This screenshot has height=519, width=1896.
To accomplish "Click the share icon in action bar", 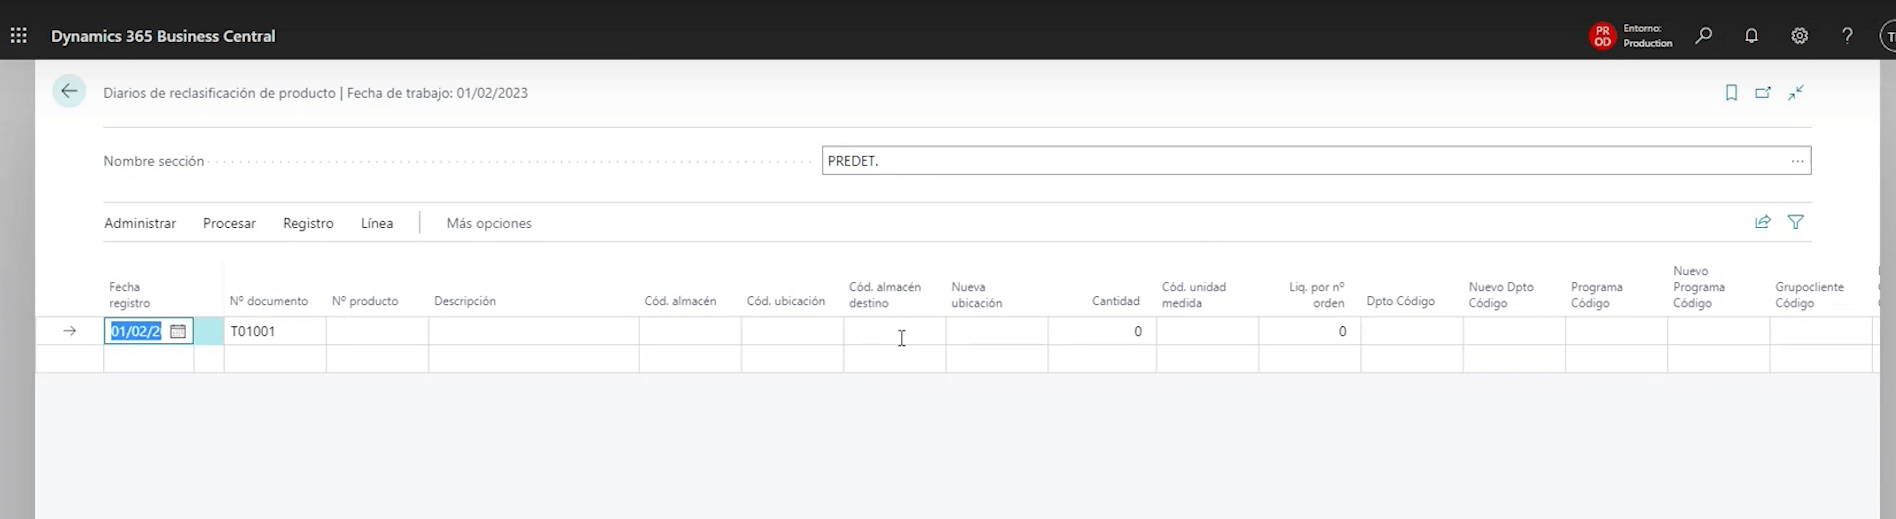I will (x=1763, y=222).
